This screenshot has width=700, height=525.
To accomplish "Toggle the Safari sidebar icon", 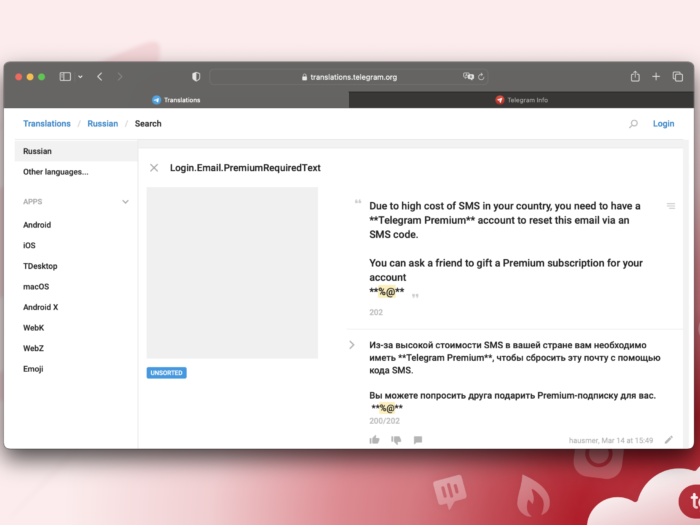I will click(x=65, y=77).
